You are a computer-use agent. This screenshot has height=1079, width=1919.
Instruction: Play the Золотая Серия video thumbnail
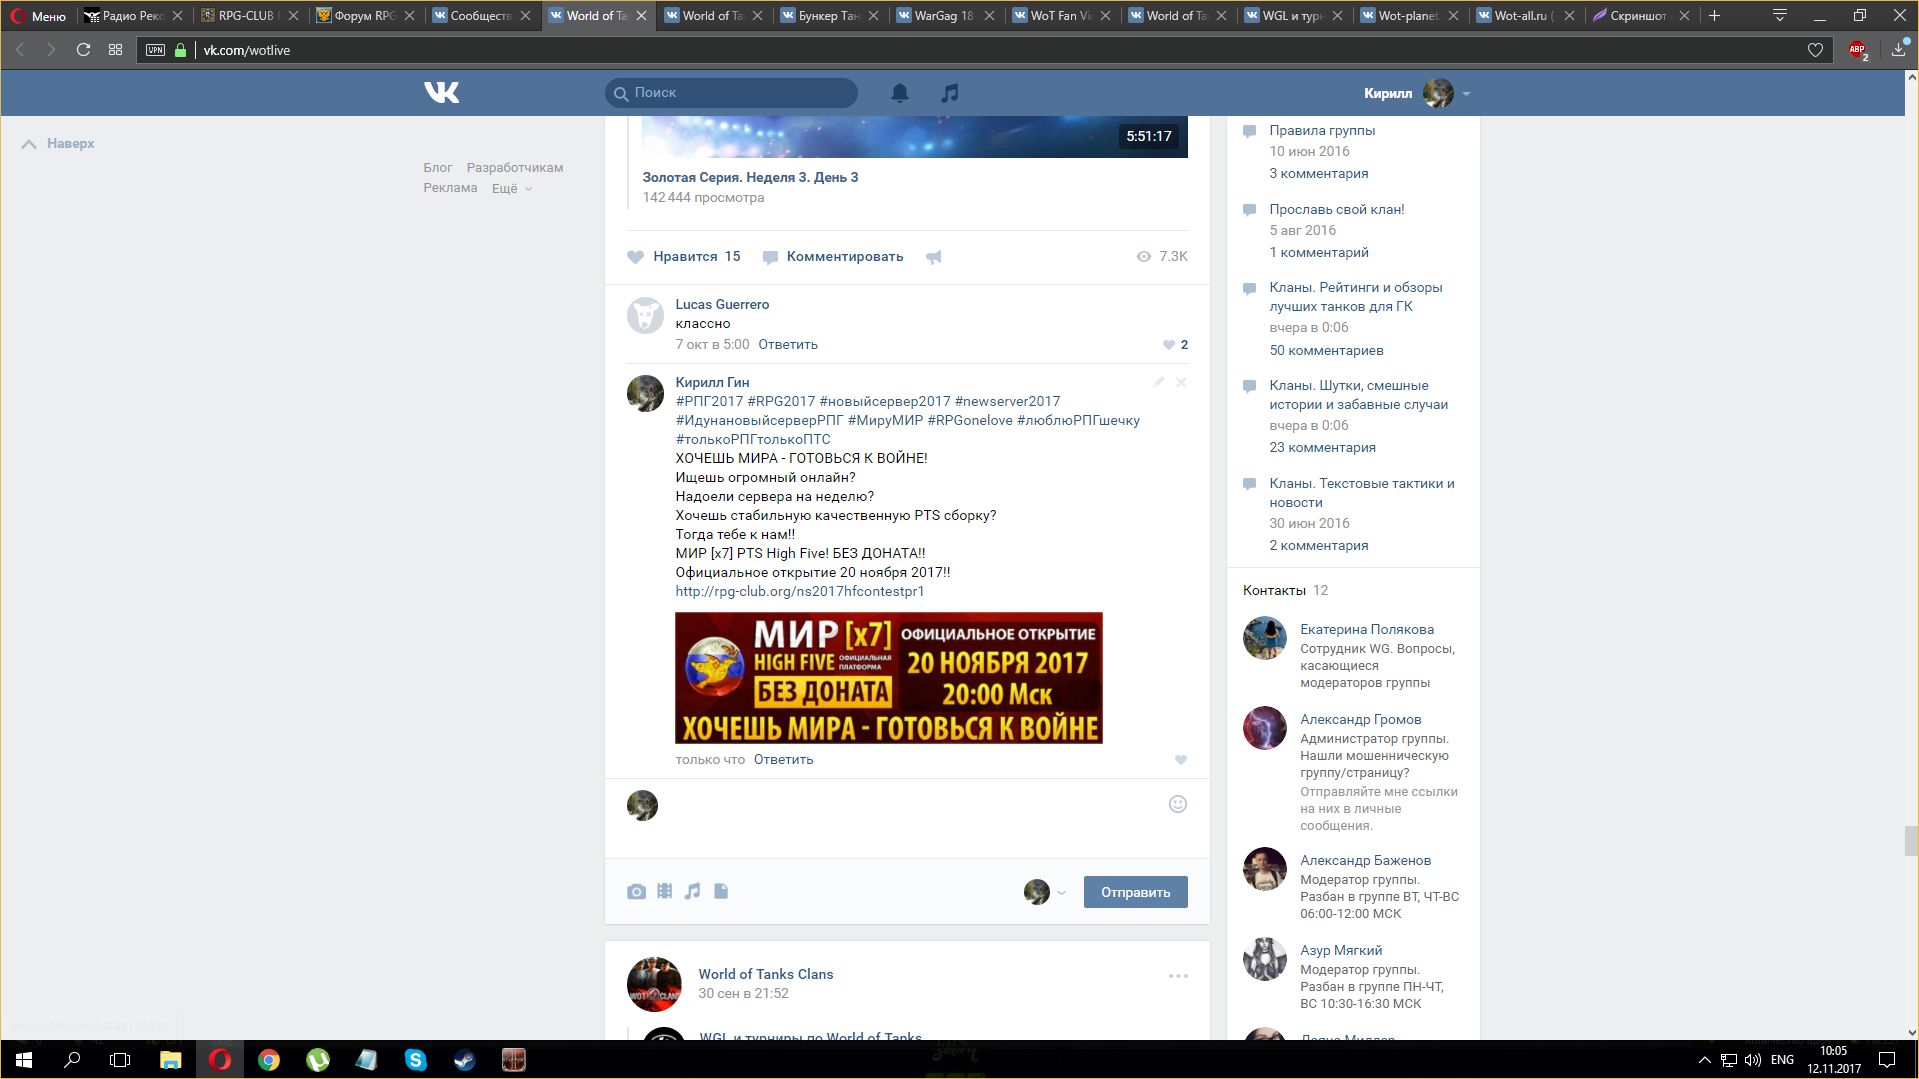pyautogui.click(x=915, y=136)
